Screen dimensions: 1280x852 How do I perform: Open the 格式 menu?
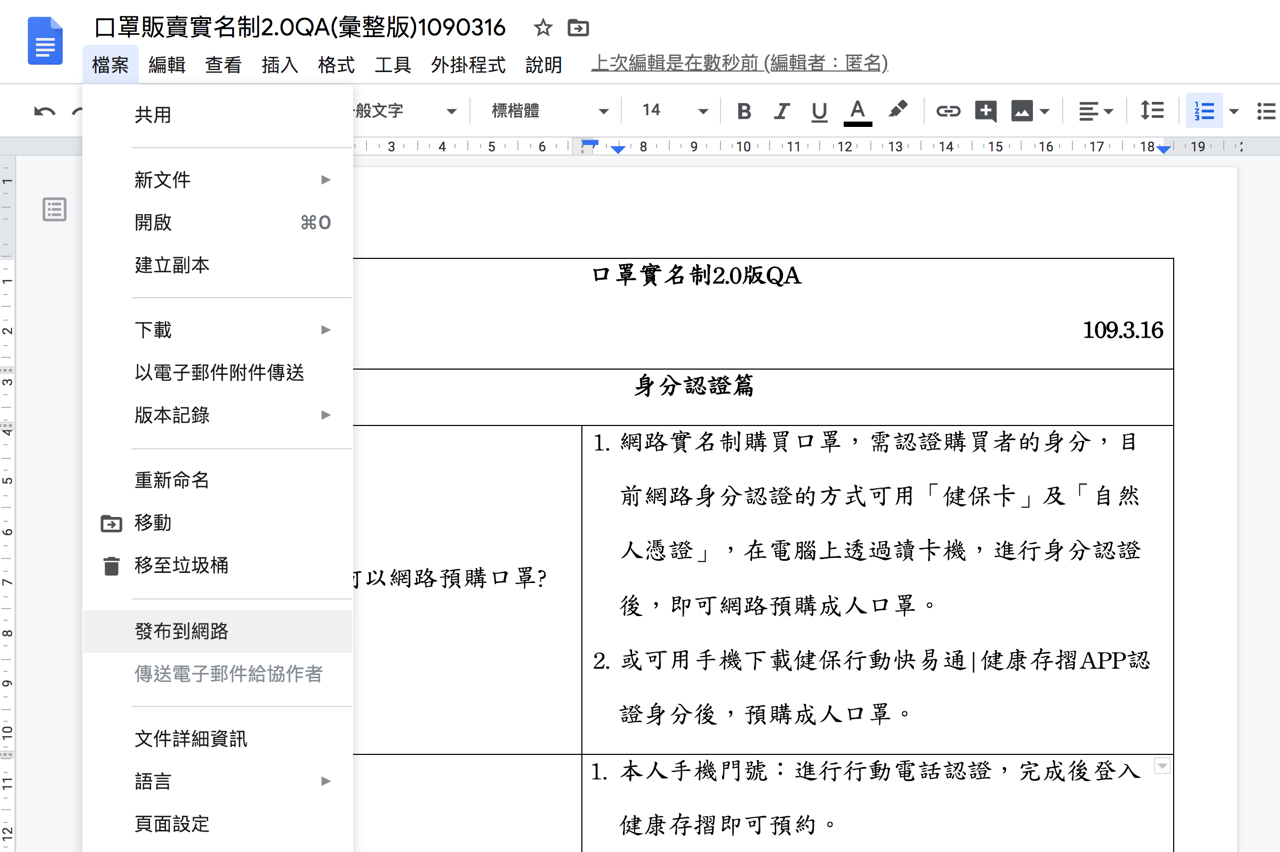tap(336, 65)
